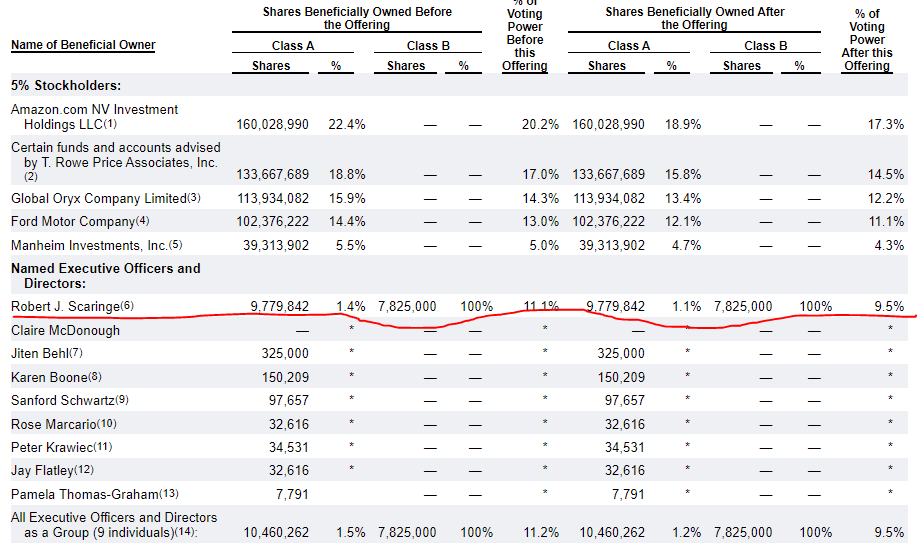Click Ford's 11.1% voting power after offering
Image resolution: width=917 pixels, height=553 pixels.
point(885,222)
